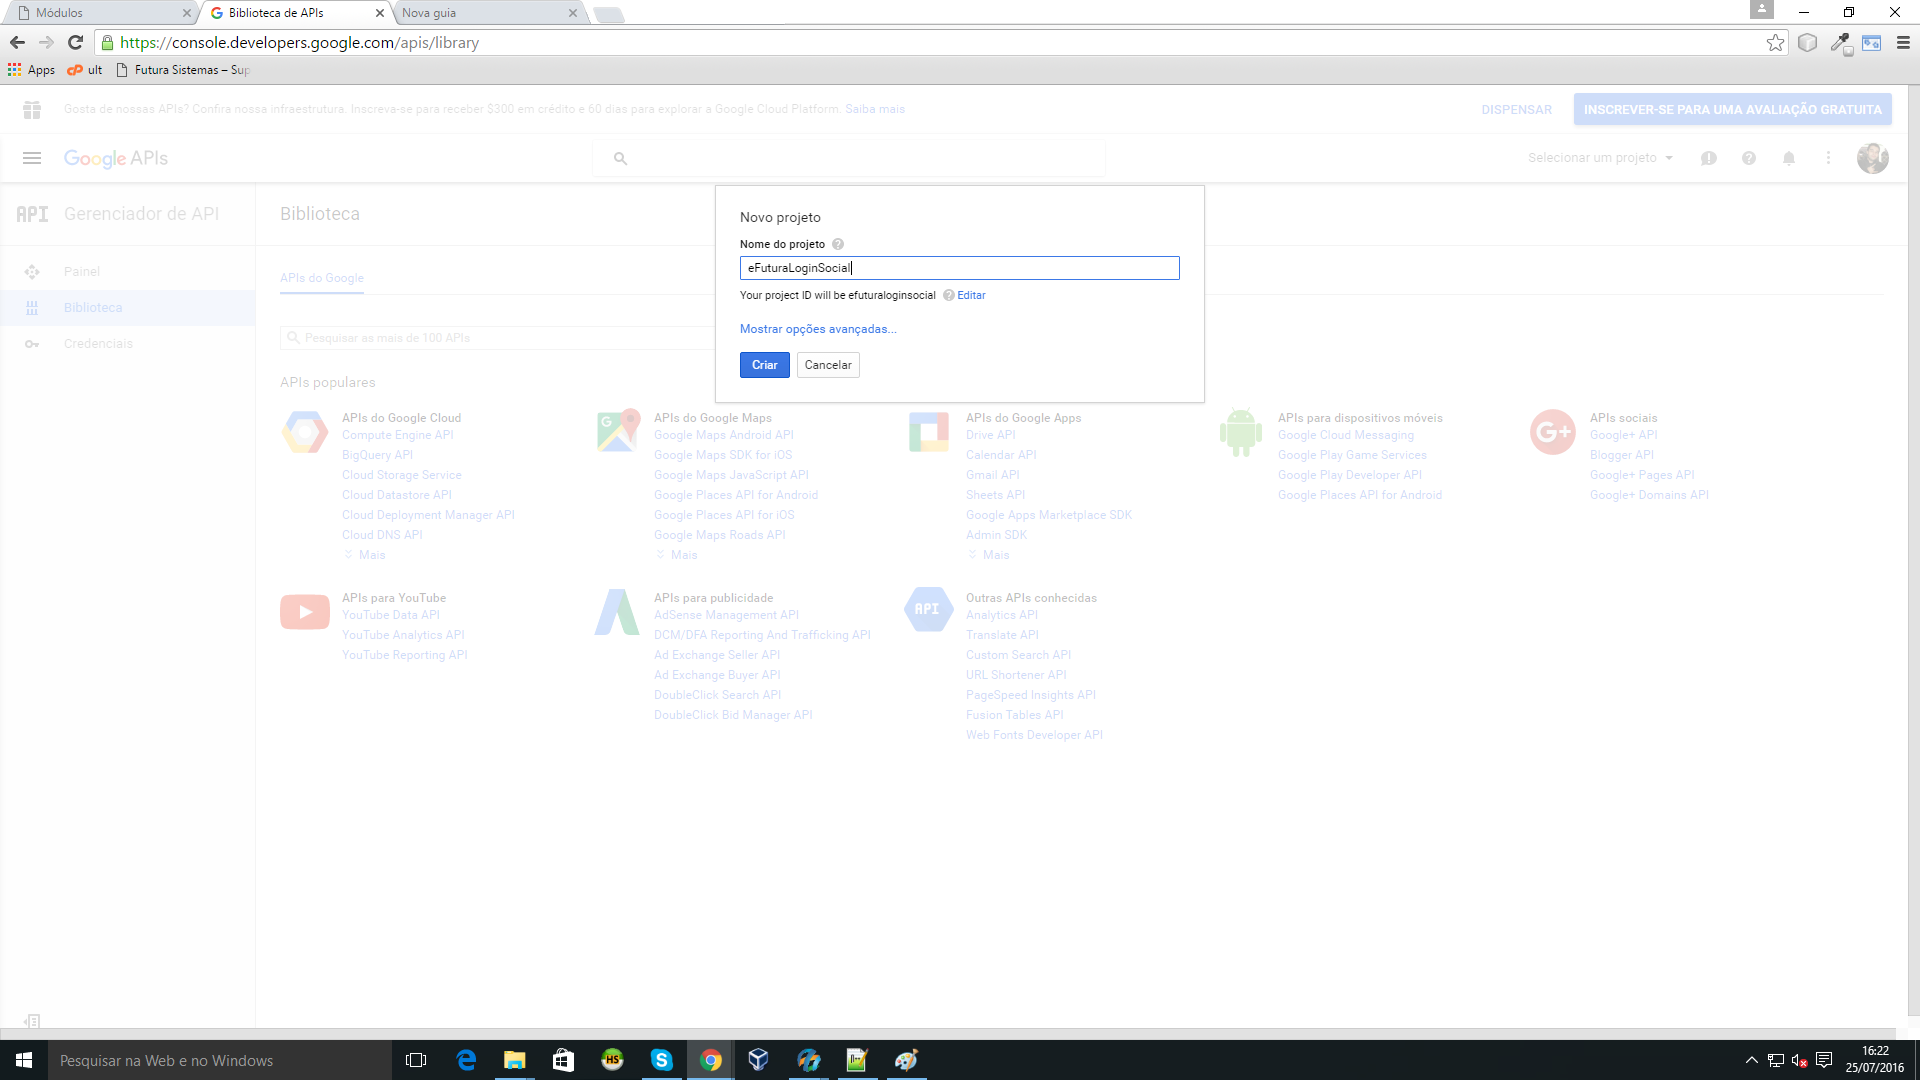This screenshot has height=1080, width=1920.
Task: Open the notifications bell icon
Action: pyautogui.click(x=1789, y=158)
